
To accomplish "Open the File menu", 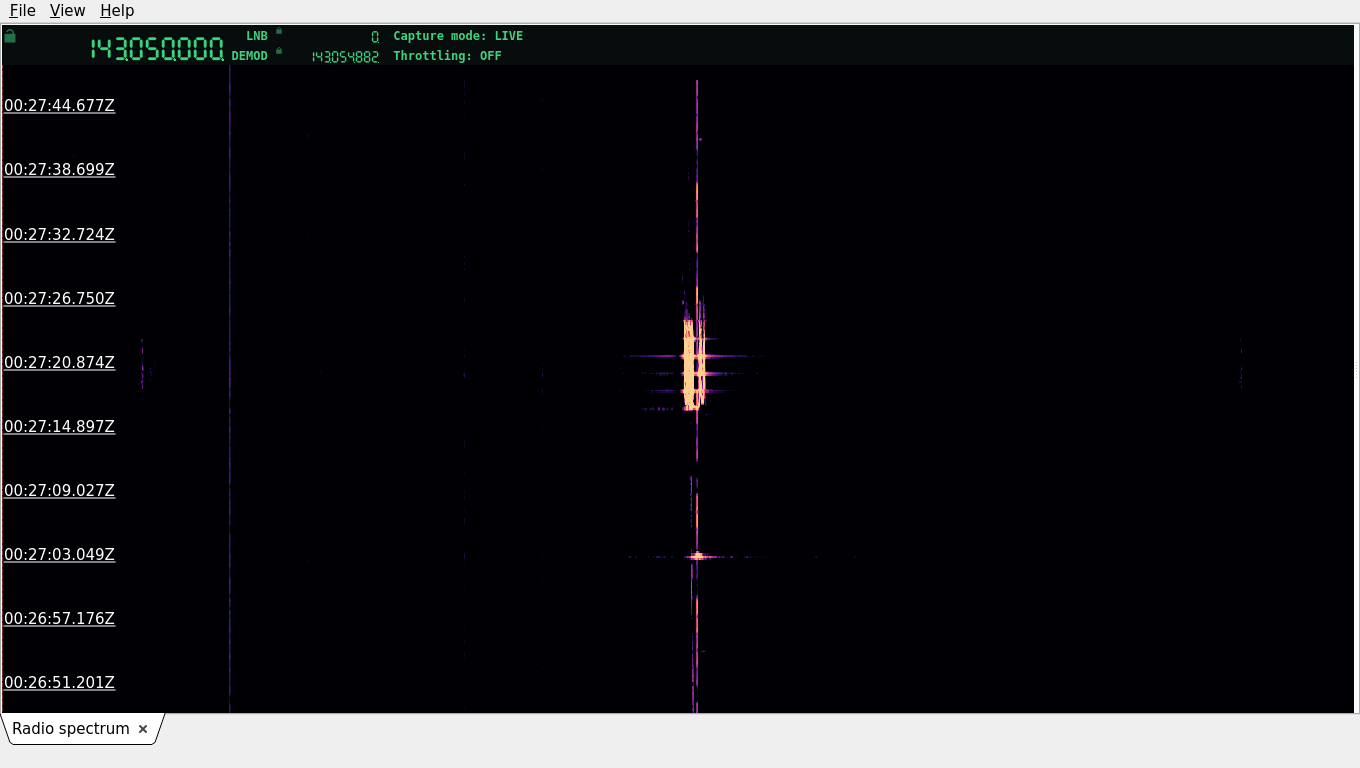I will tap(22, 10).
